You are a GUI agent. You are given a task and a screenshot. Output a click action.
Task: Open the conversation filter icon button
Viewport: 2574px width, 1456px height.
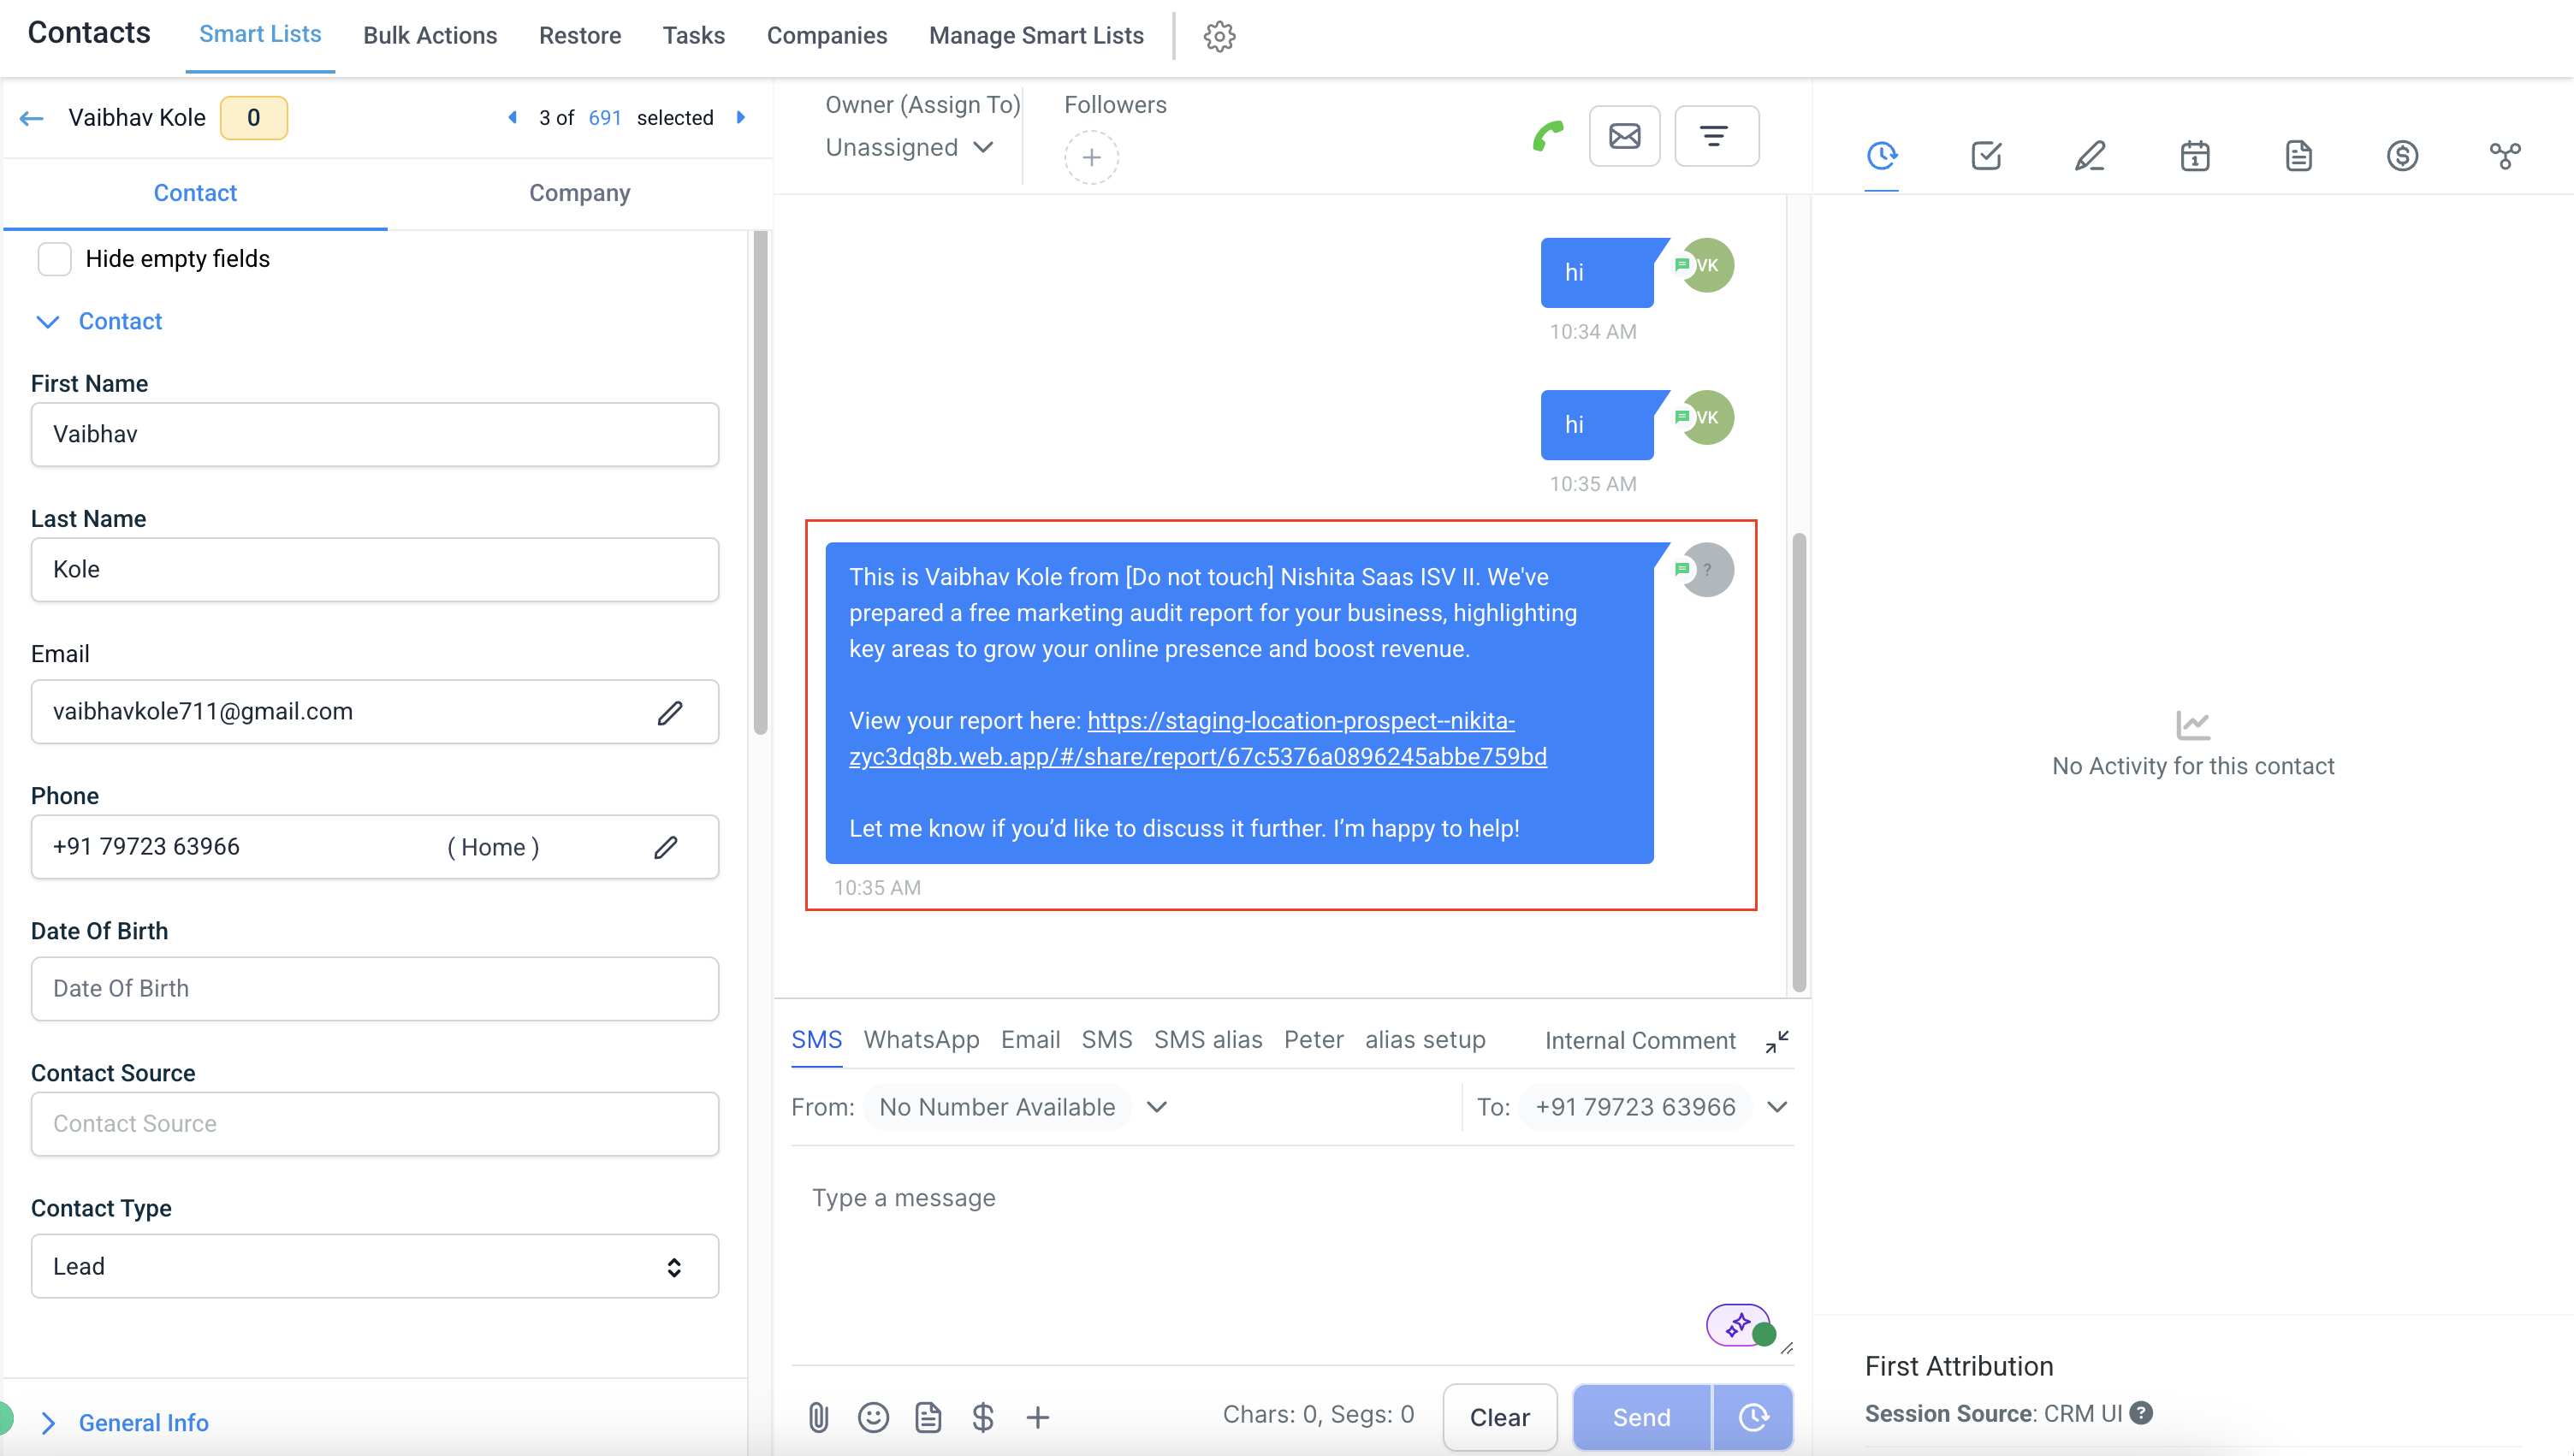click(1715, 136)
